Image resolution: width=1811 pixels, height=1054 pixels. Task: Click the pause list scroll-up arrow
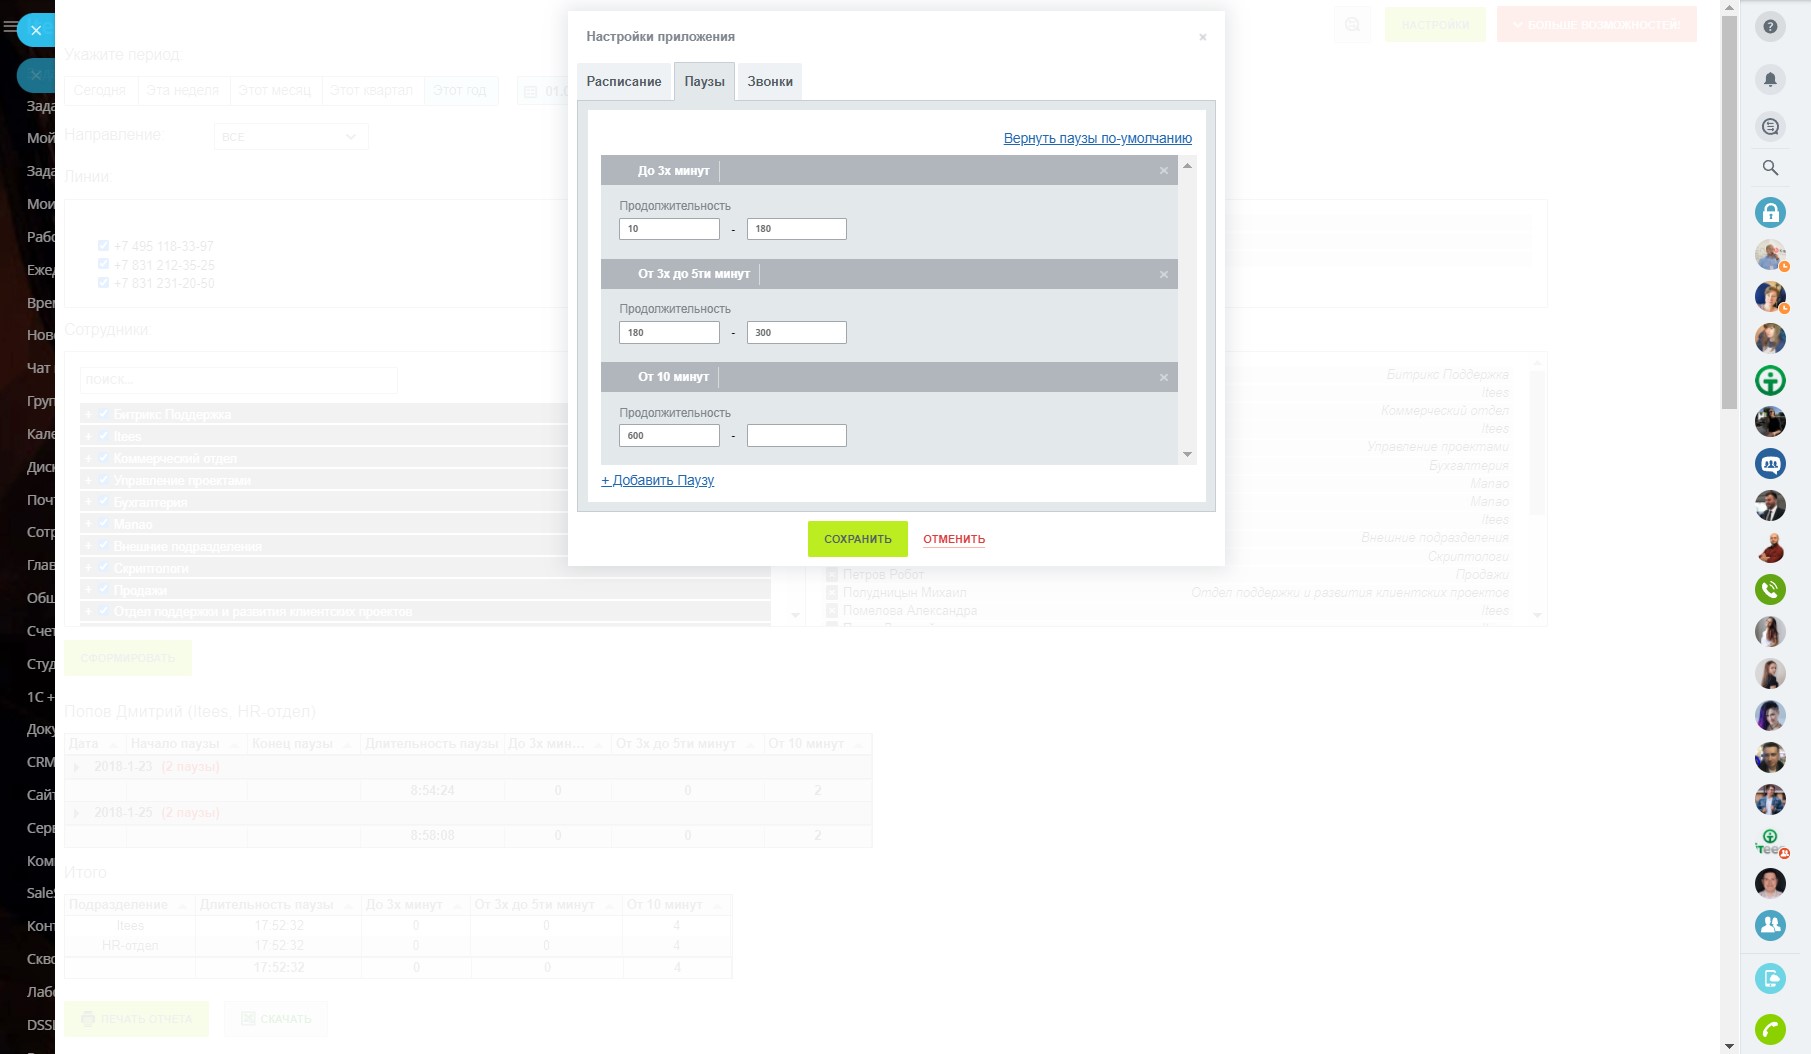(1187, 165)
